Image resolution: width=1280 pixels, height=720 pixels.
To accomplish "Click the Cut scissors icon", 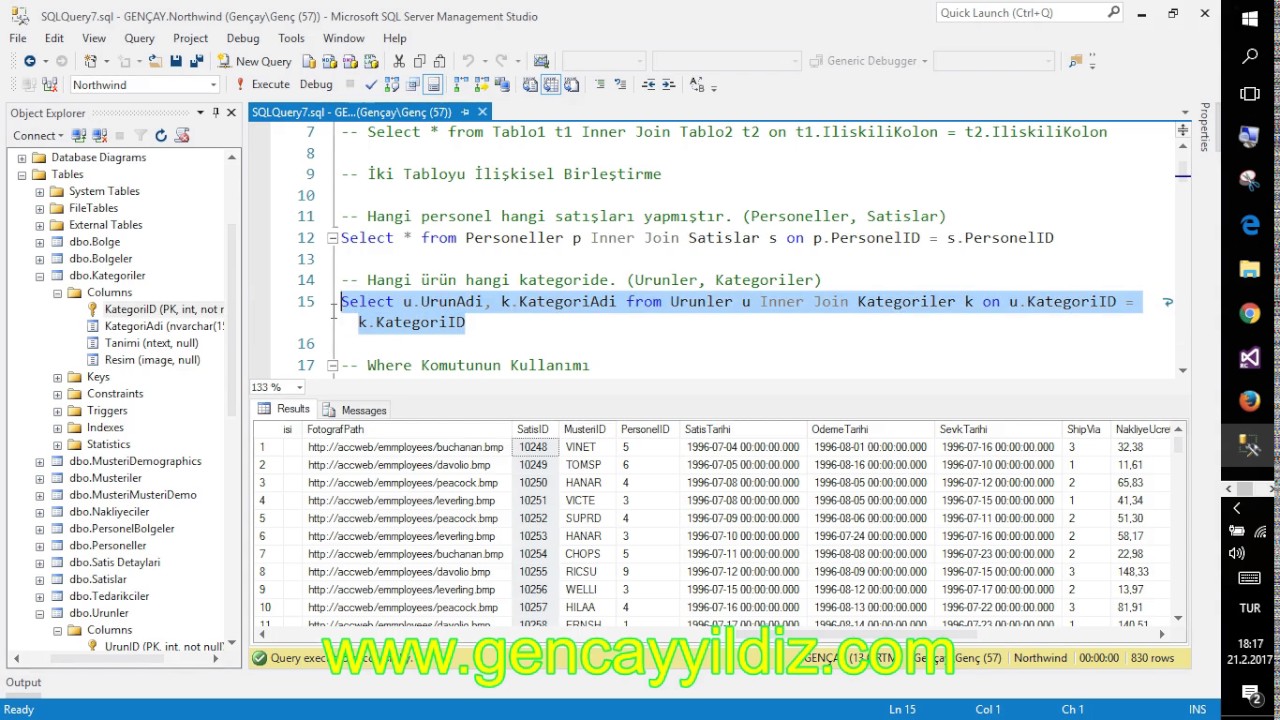I will pos(399,61).
